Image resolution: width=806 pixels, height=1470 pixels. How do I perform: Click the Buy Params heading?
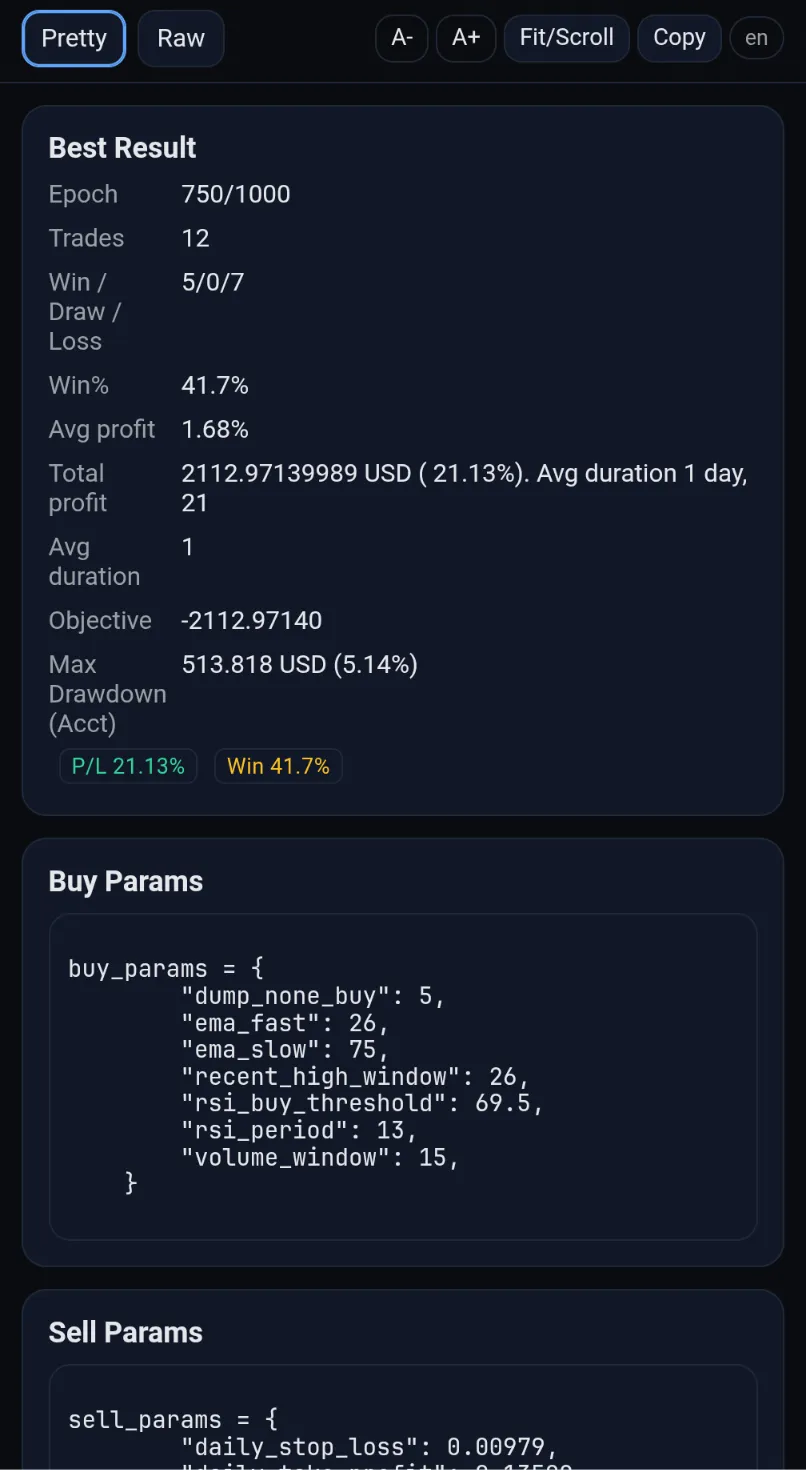(x=126, y=881)
